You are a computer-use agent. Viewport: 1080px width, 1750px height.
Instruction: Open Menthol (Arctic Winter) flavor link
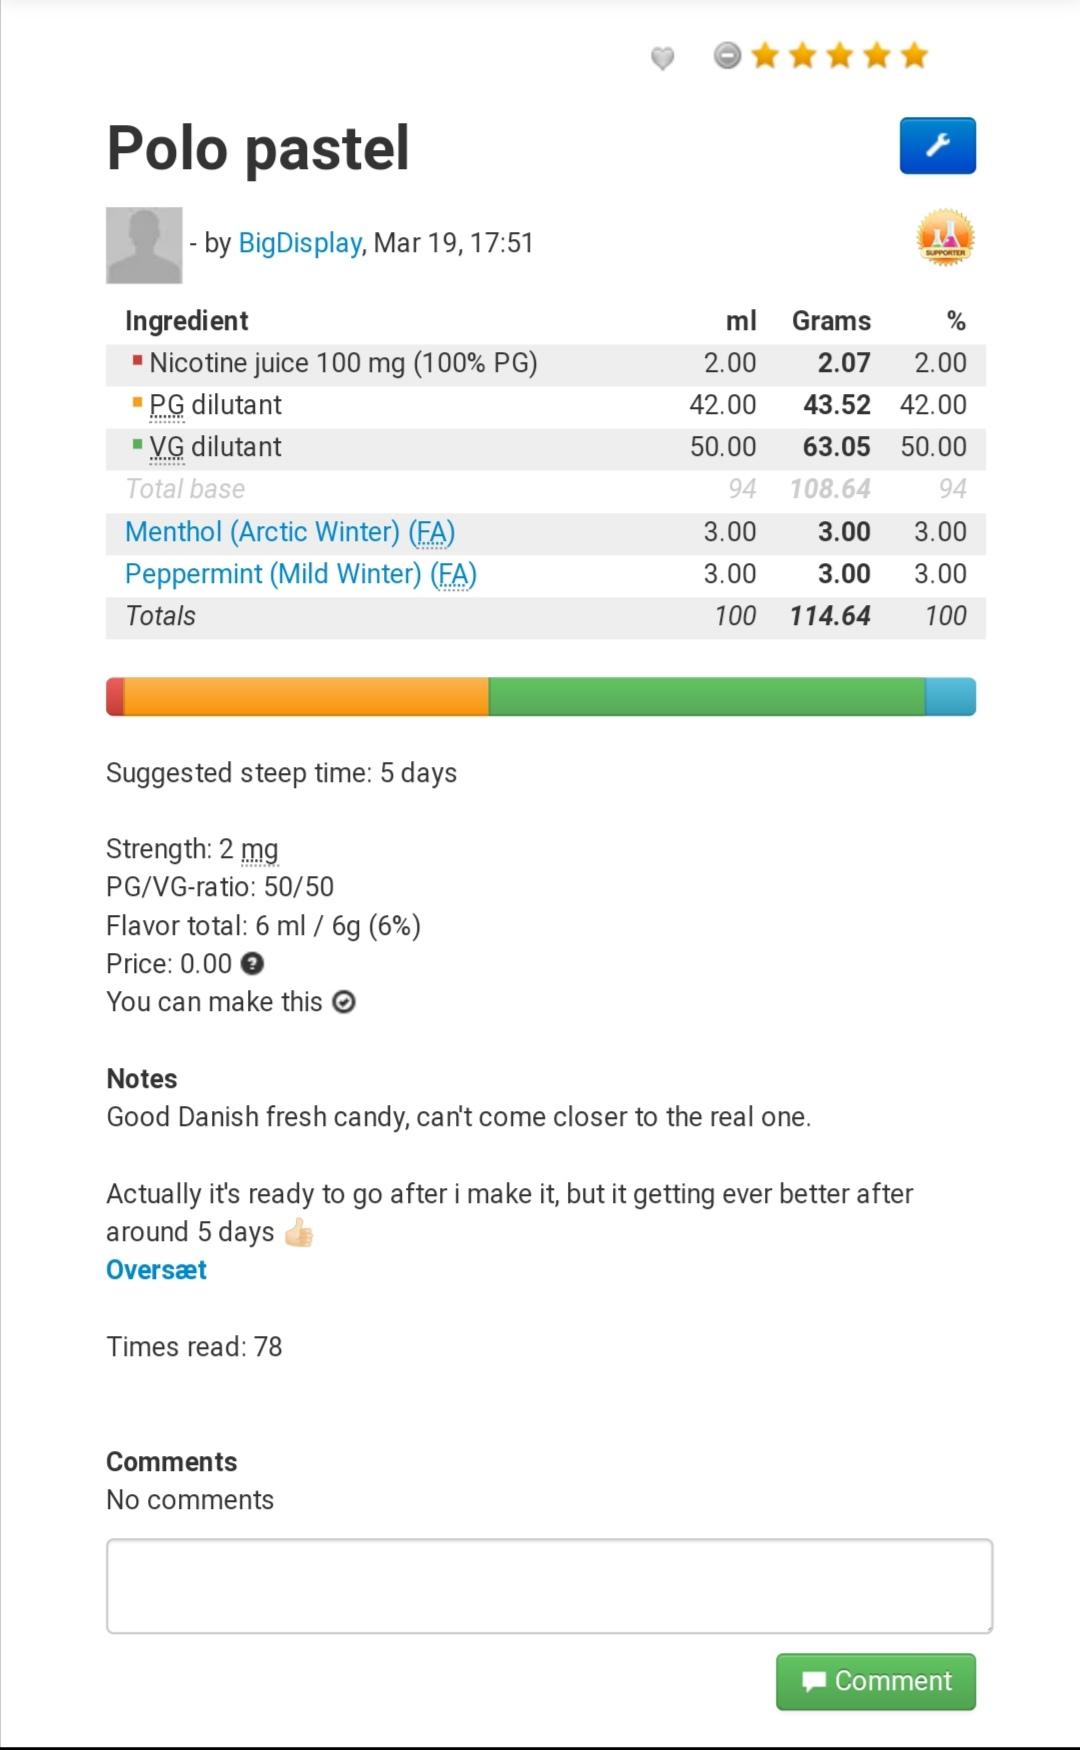(289, 532)
